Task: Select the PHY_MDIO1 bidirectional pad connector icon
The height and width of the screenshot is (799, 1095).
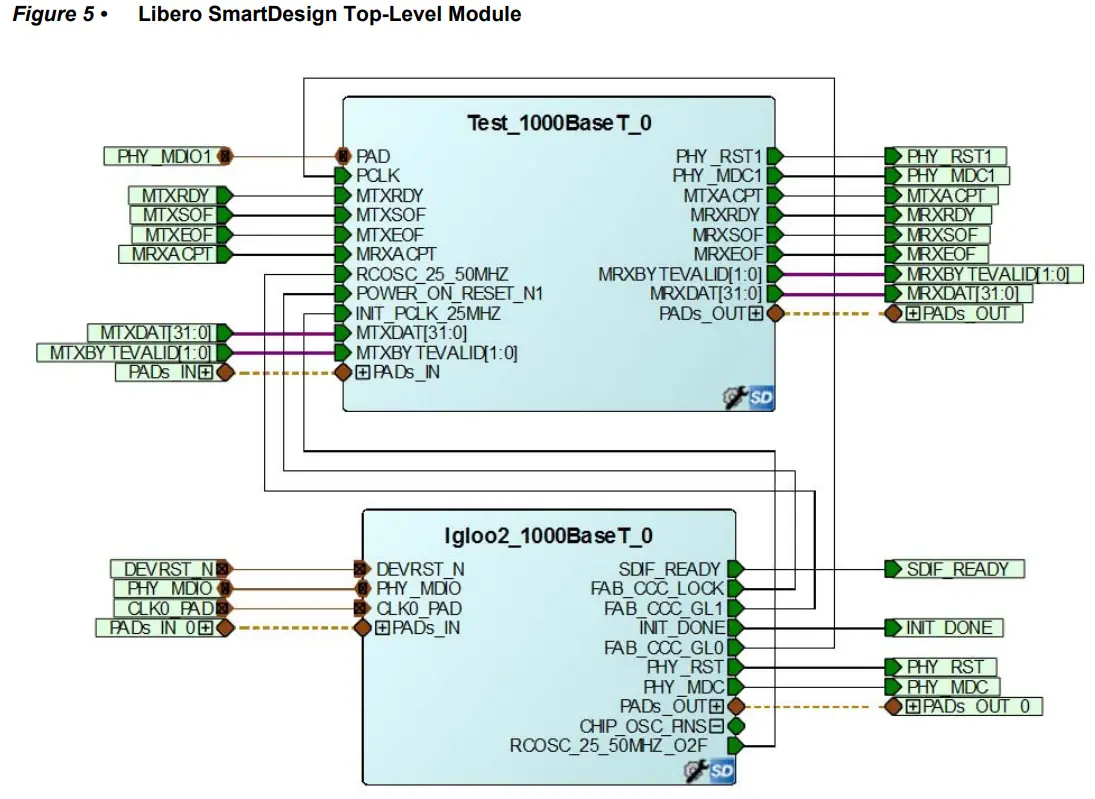Action: [227, 156]
